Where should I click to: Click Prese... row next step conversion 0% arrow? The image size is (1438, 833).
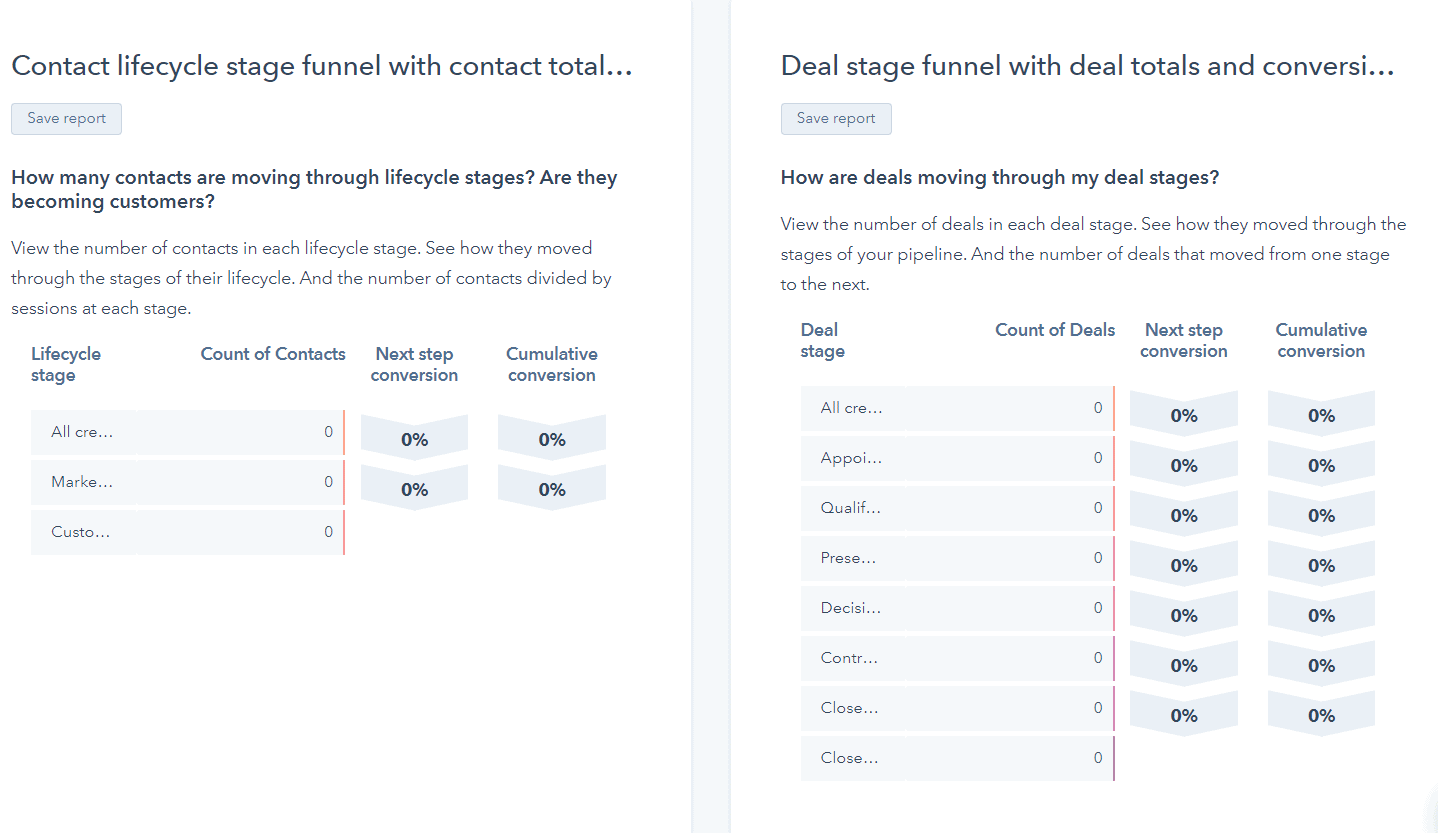tap(1184, 564)
